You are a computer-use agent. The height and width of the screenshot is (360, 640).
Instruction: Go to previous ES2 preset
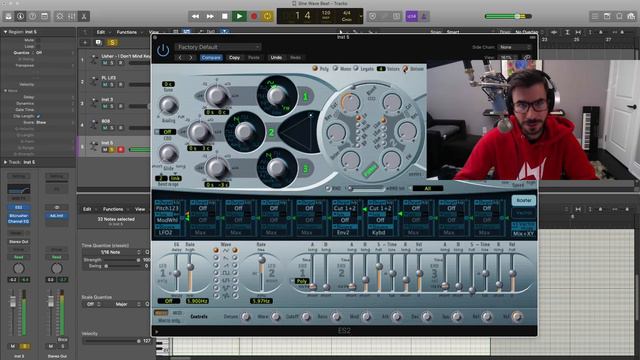pyautogui.click(x=180, y=58)
